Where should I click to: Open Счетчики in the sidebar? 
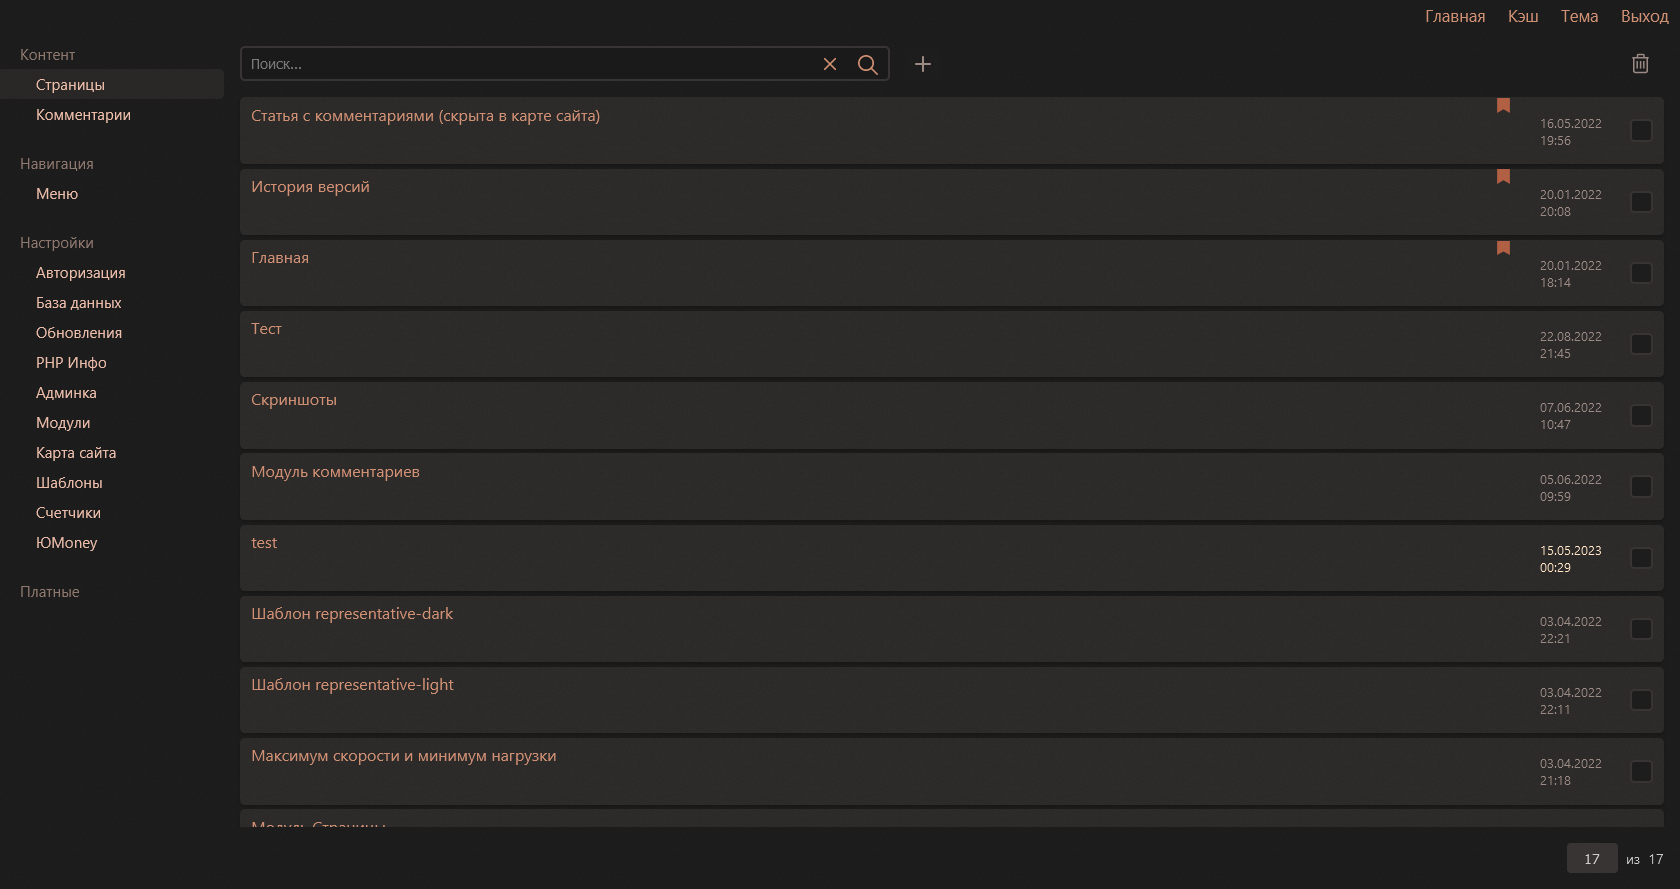point(68,513)
